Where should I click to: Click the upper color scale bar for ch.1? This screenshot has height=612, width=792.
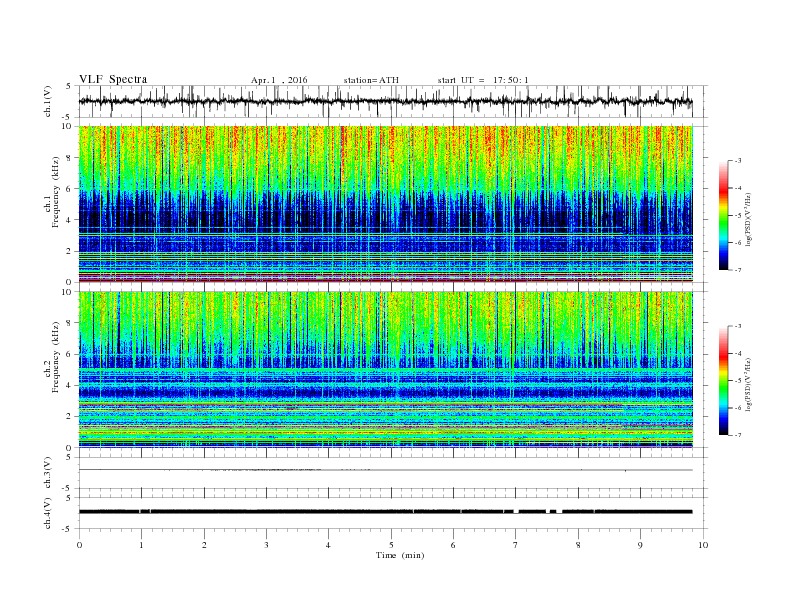[x=723, y=215]
